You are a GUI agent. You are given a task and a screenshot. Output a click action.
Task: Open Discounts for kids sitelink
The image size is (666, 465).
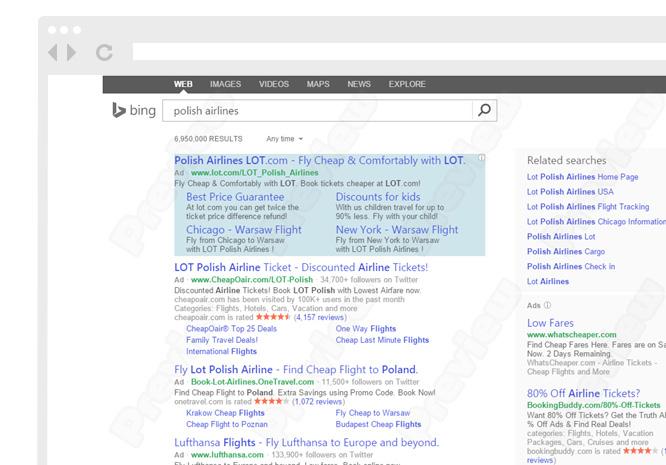(378, 197)
